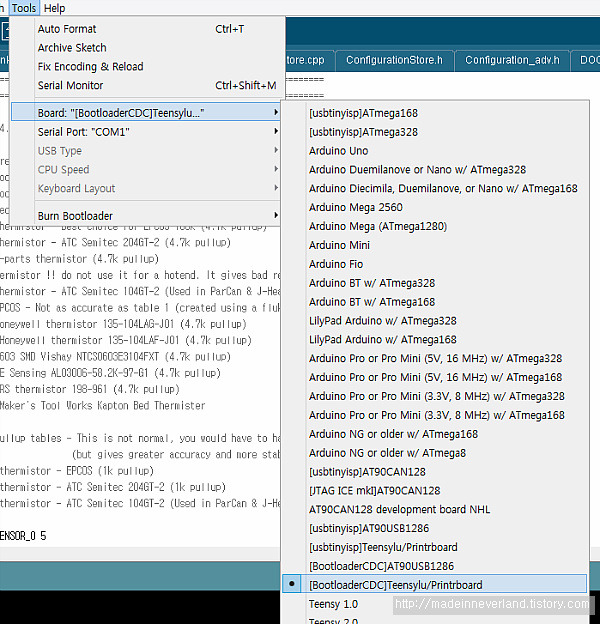The width and height of the screenshot is (600, 624).
Task: Select Pro Mini 3.3V 8 MHz ATmega328
Action: pyautogui.click(x=434, y=396)
